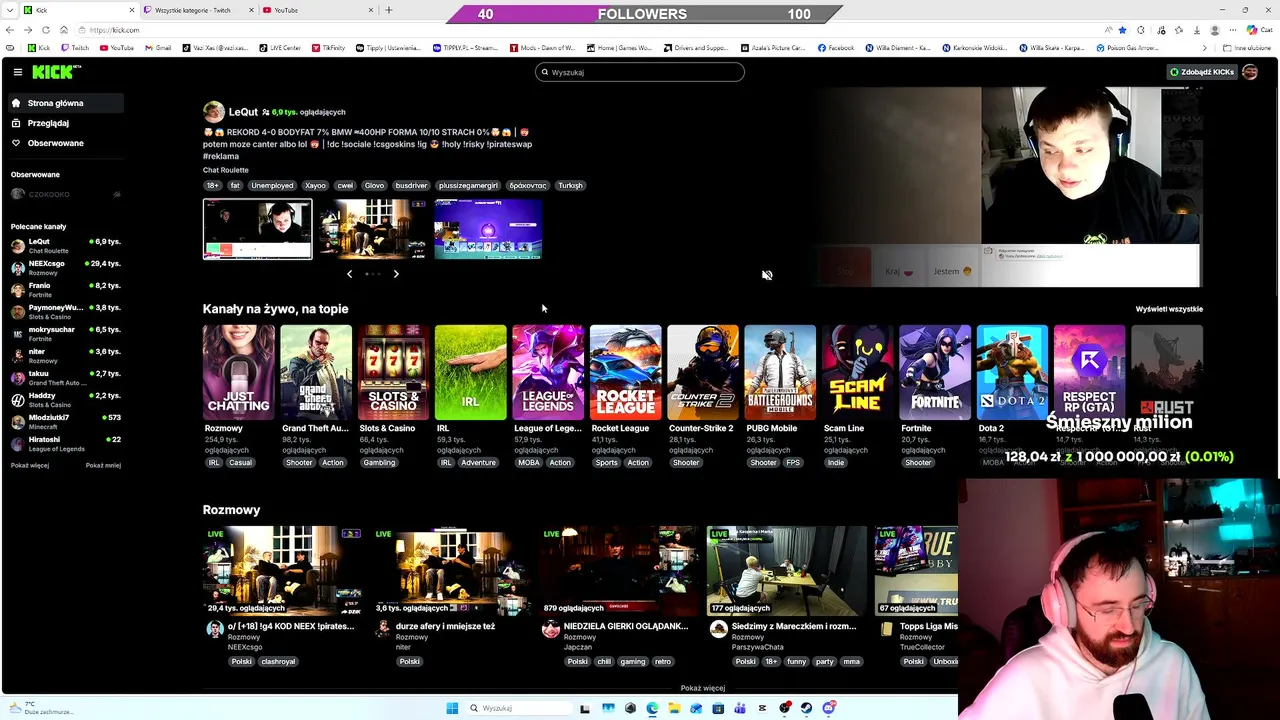The height and width of the screenshot is (720, 1280).
Task: Expand sidebar list with Pokaż więcej
Action: point(30,465)
